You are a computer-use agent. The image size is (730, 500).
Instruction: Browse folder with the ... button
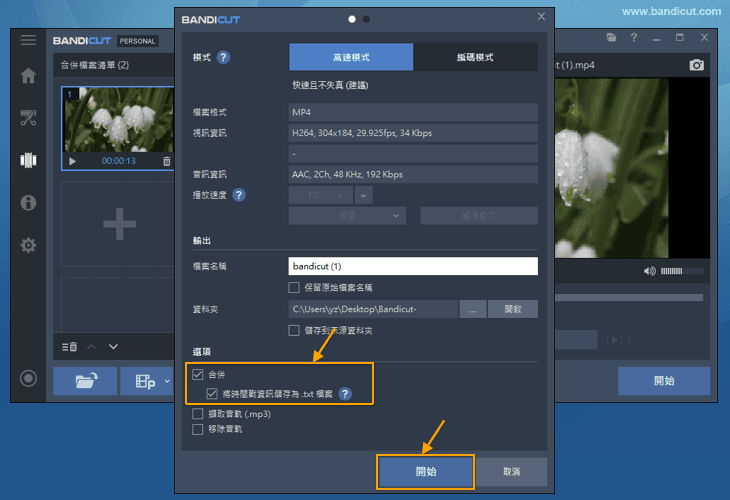(x=473, y=309)
